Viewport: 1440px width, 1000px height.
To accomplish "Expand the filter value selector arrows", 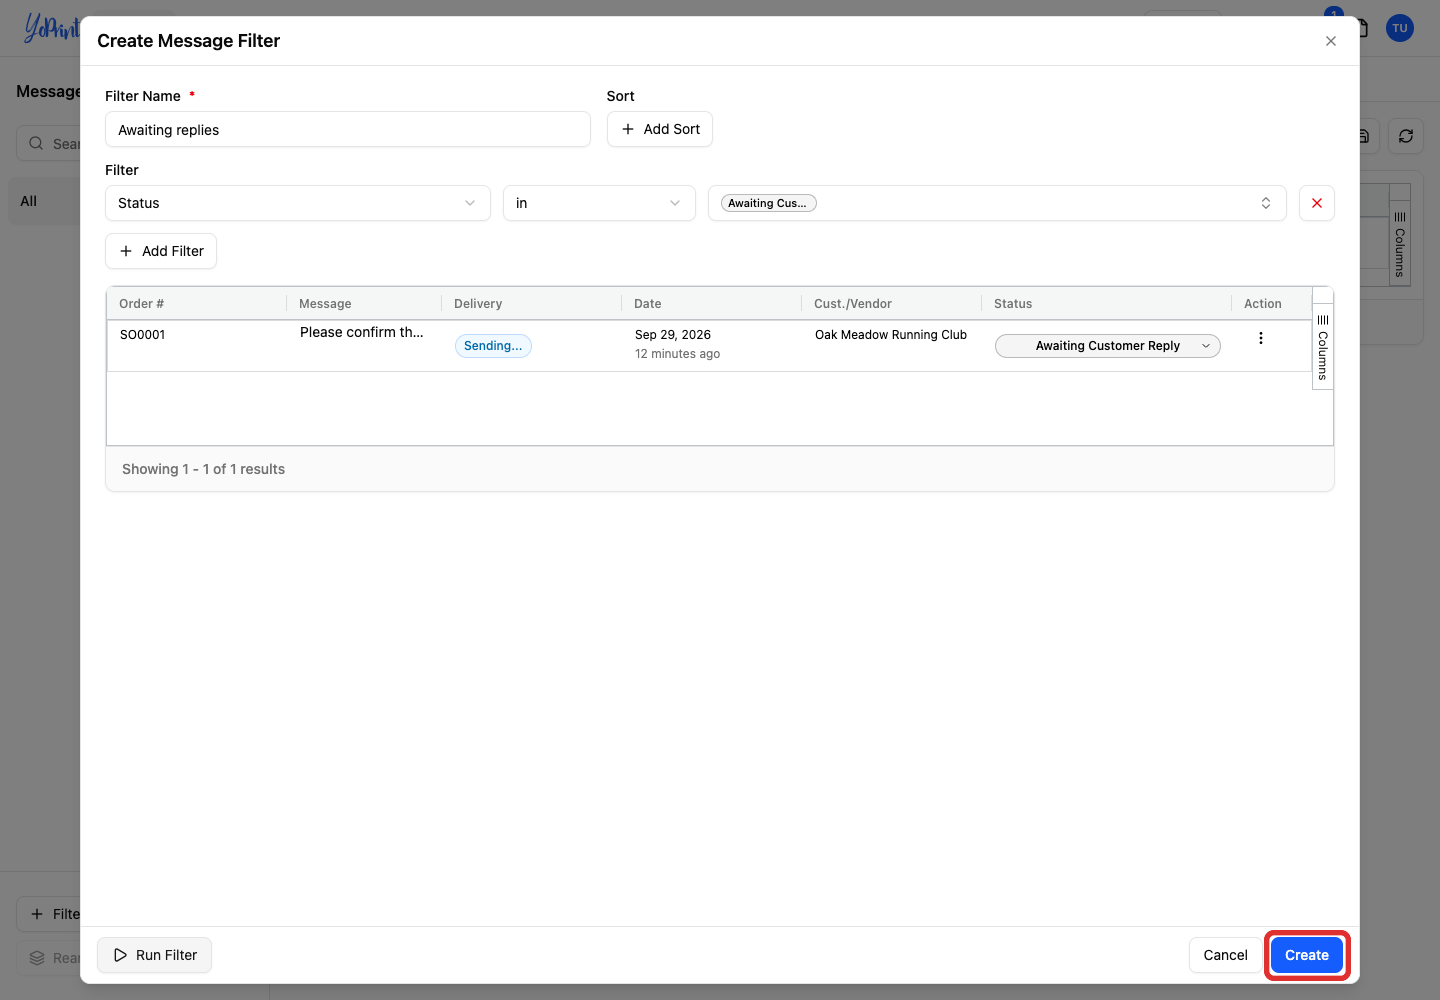I will [1266, 203].
